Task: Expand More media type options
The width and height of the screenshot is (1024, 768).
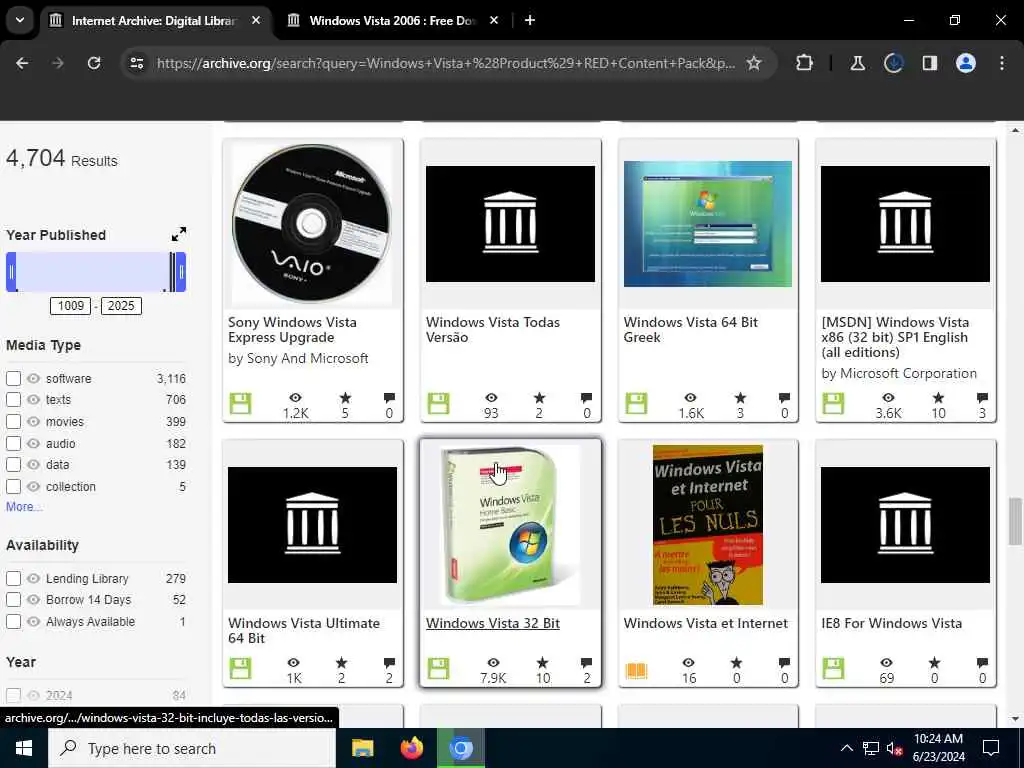Action: pyautogui.click(x=24, y=507)
